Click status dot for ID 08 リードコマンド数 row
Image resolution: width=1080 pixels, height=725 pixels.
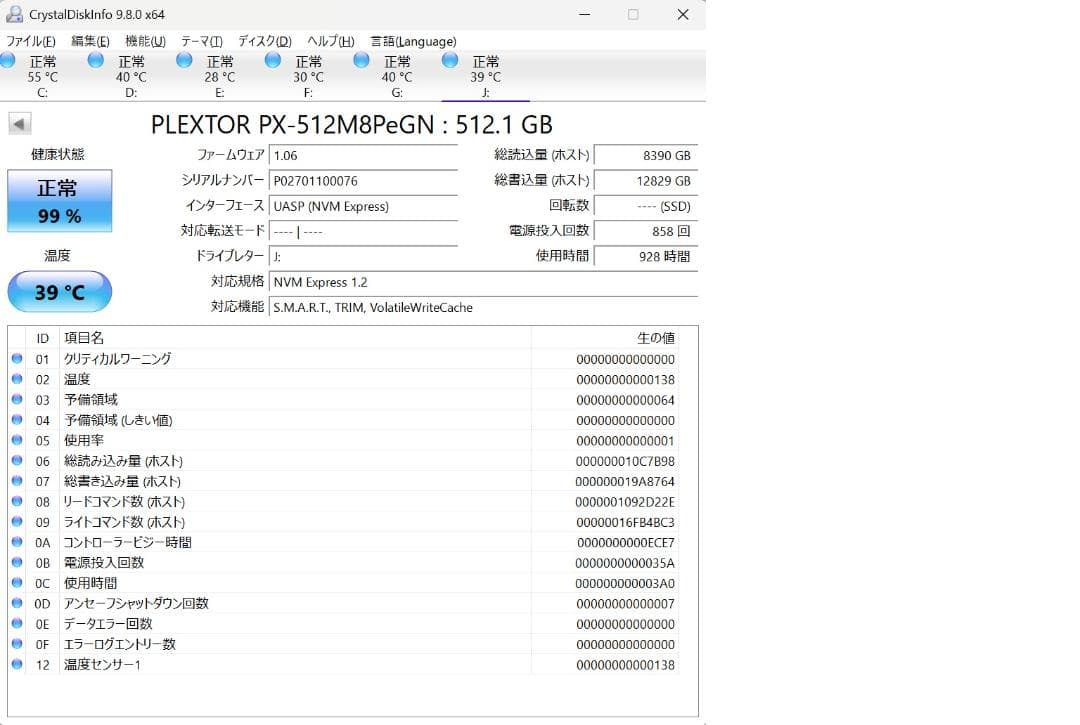click(x=17, y=501)
